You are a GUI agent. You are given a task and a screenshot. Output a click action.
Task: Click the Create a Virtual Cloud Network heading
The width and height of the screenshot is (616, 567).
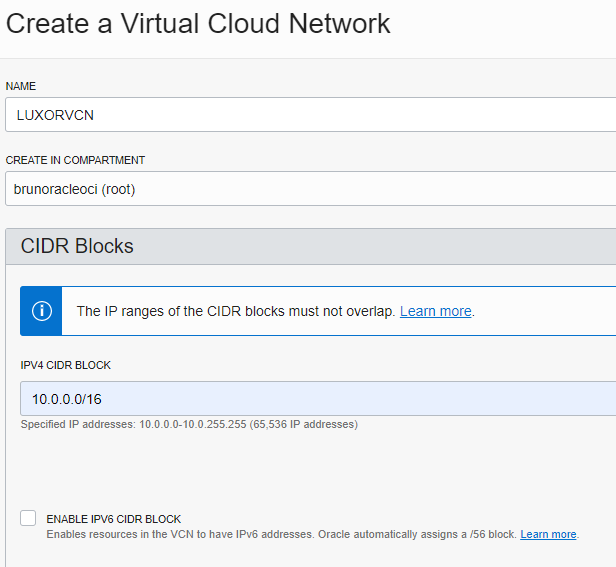198,24
